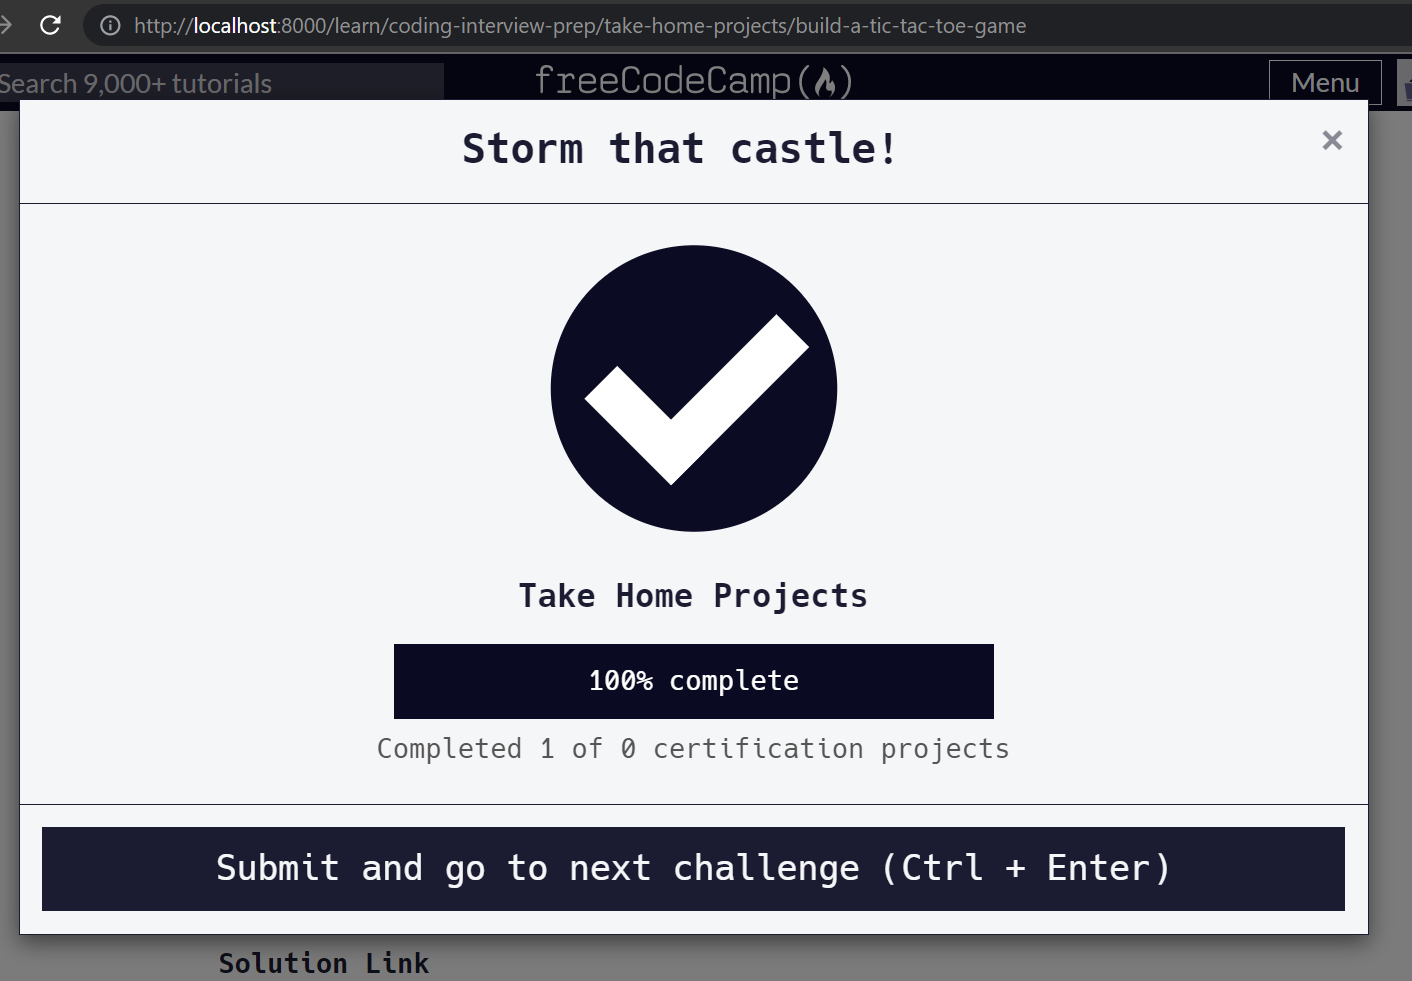Click the large completion checkmark circle
1412x981 pixels.
click(x=693, y=388)
